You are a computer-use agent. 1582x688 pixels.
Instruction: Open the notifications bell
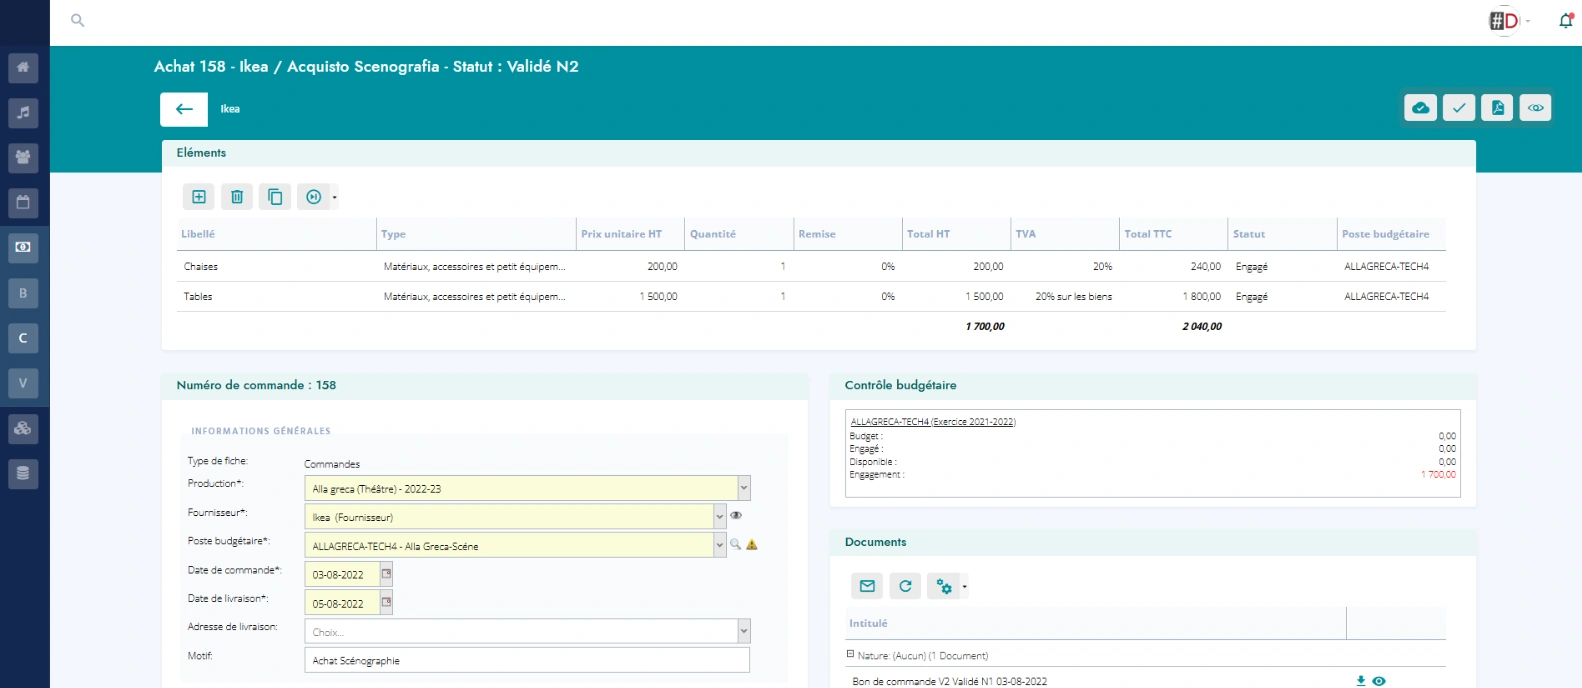(1565, 21)
